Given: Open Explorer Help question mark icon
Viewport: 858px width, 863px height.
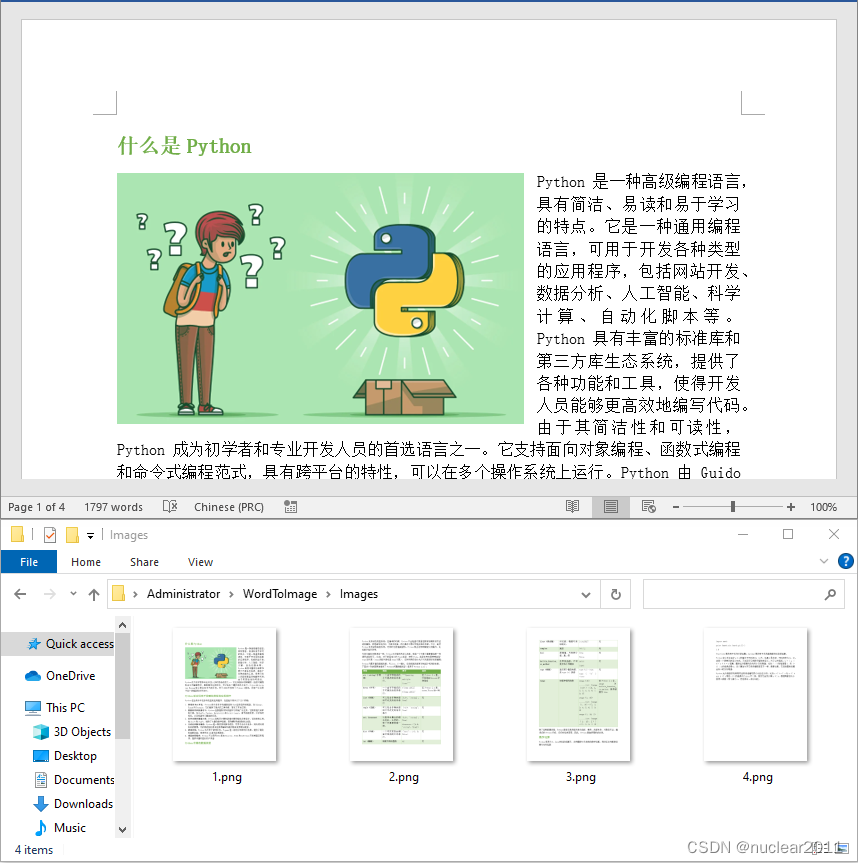Looking at the screenshot, I should 845,561.
